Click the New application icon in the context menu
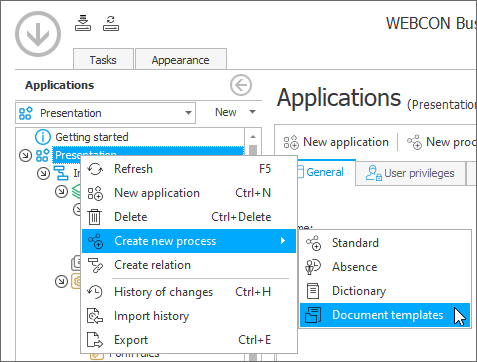 point(95,193)
